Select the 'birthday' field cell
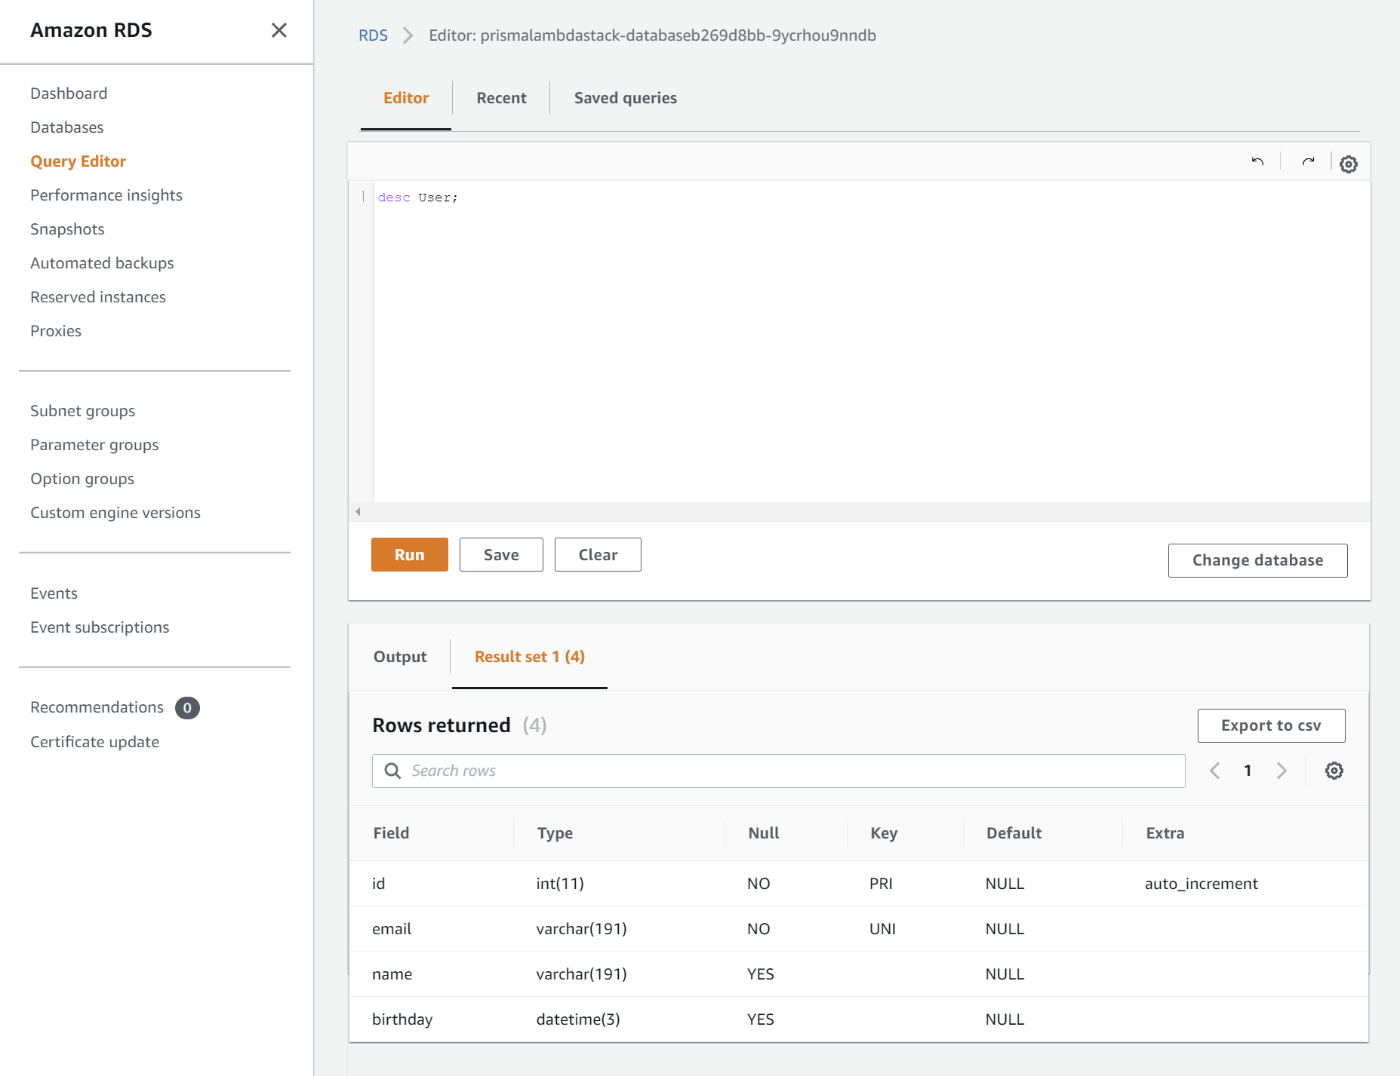This screenshot has width=1400, height=1076. 402,1020
